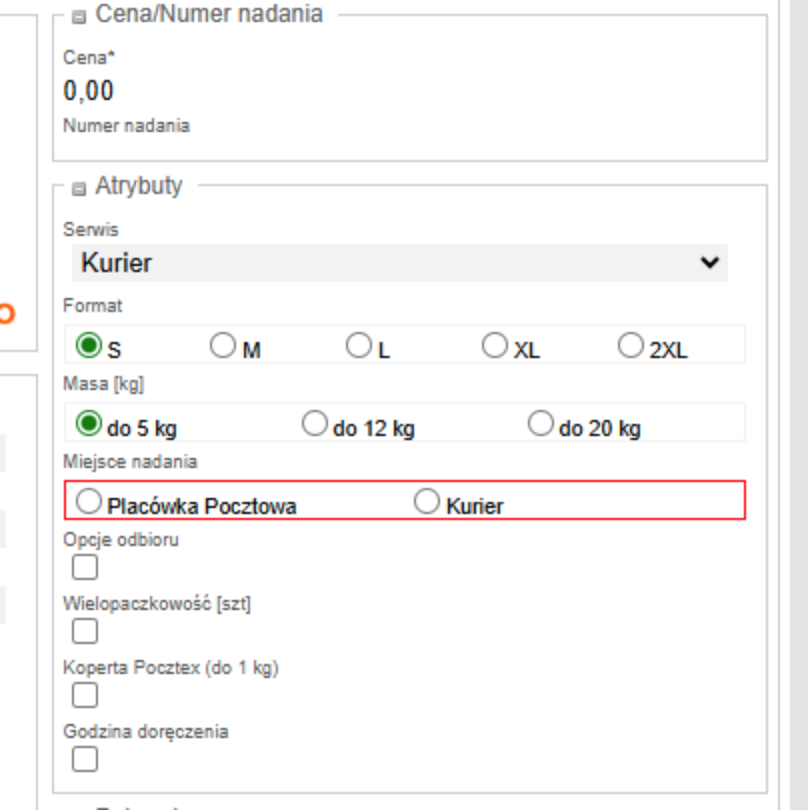Choose mass do 12 kg option
Viewport: 808px width, 810px height.
[315, 423]
